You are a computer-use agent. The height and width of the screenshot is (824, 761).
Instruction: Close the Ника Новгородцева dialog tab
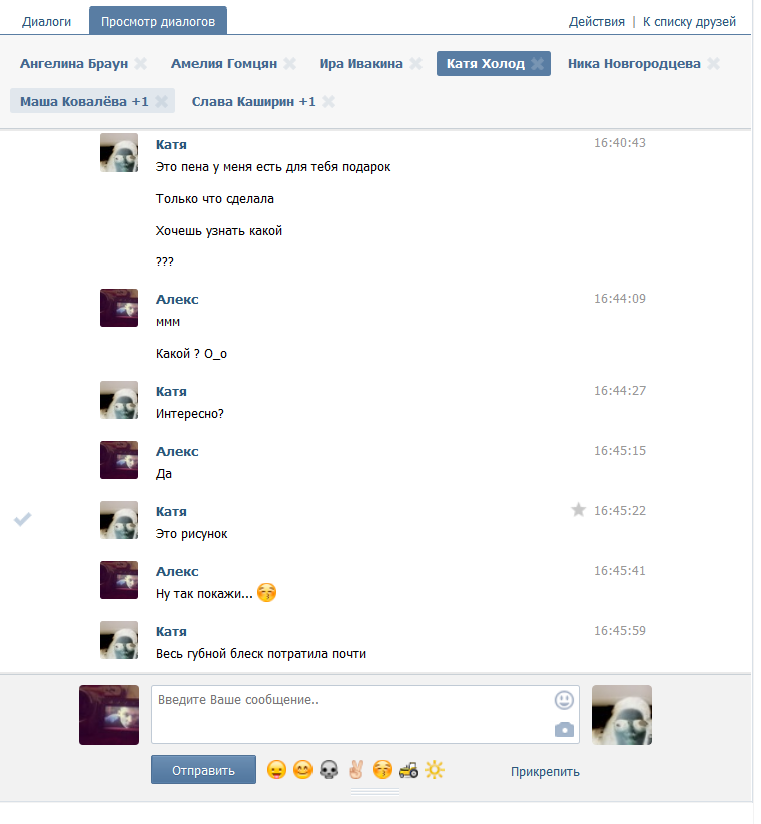click(714, 64)
